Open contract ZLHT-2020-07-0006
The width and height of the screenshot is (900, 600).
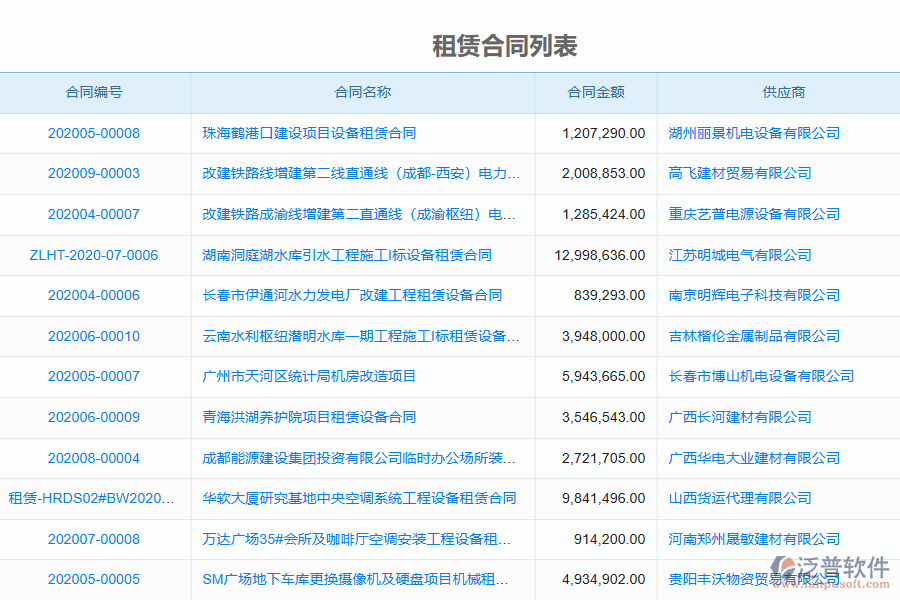pyautogui.click(x=95, y=255)
